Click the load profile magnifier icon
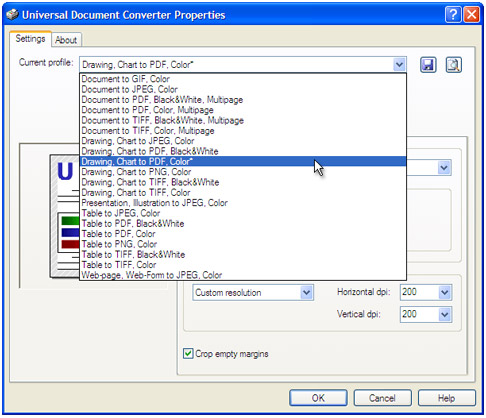 tap(454, 65)
